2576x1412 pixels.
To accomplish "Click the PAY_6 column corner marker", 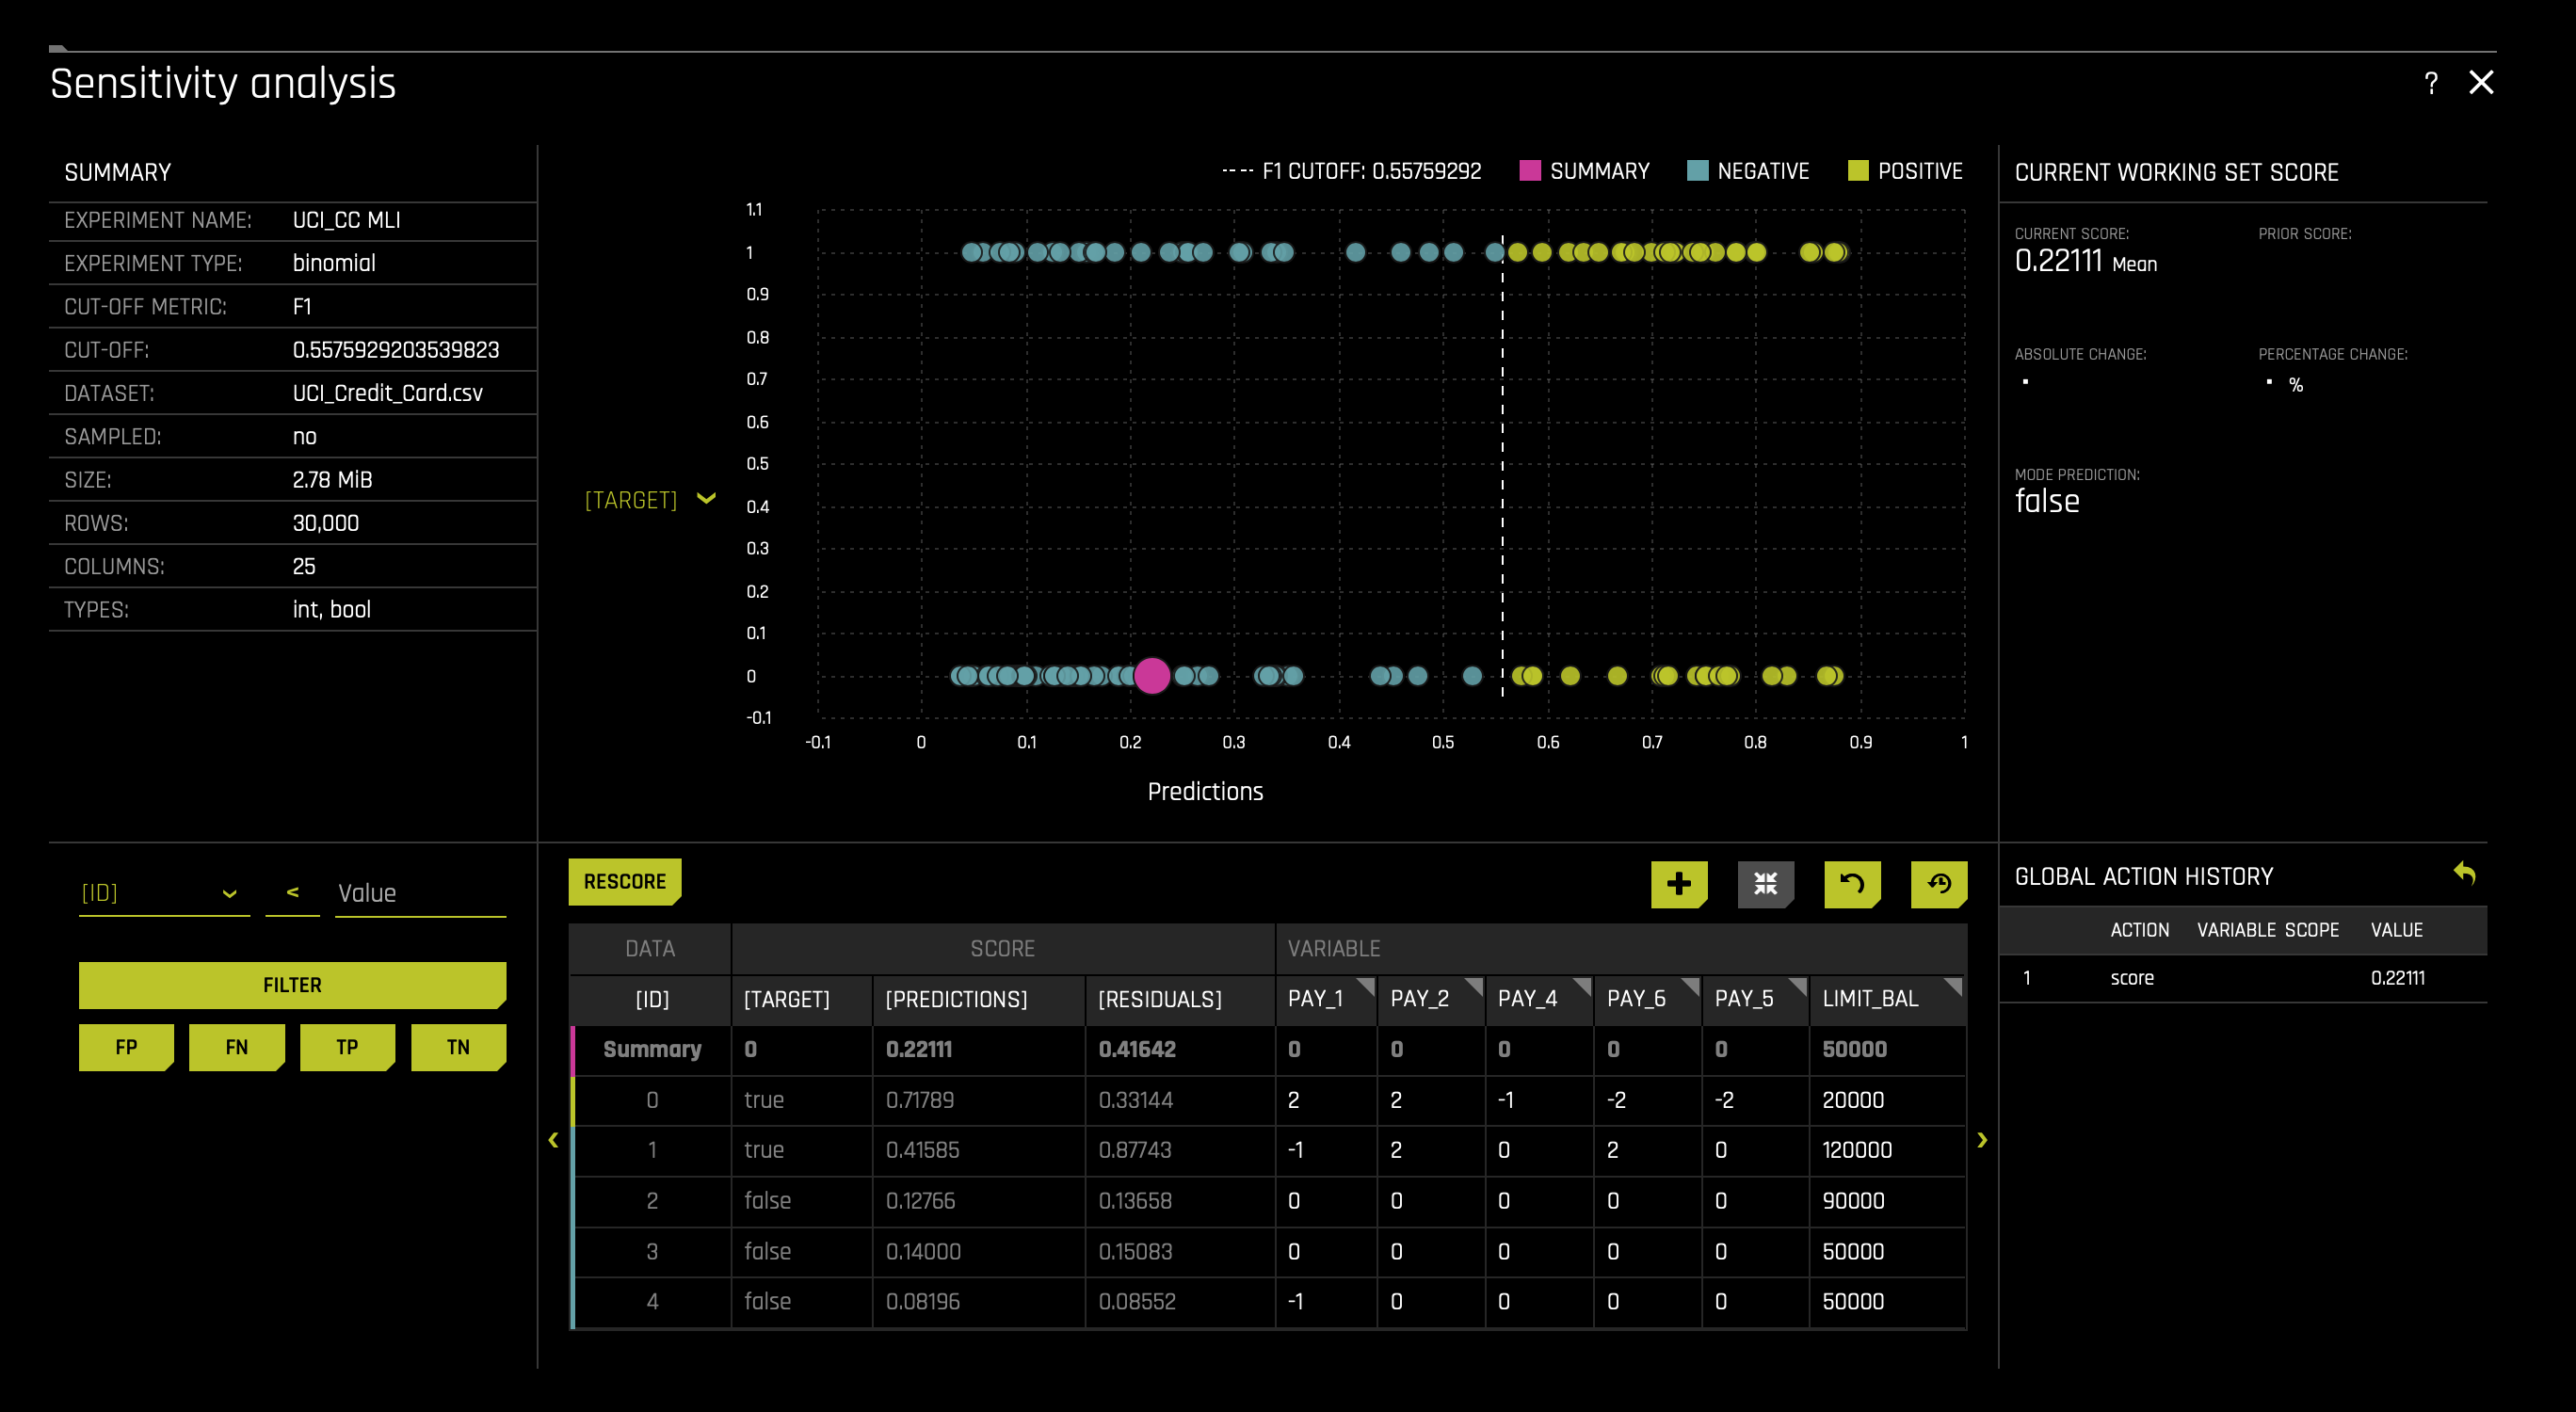I will coord(1690,986).
